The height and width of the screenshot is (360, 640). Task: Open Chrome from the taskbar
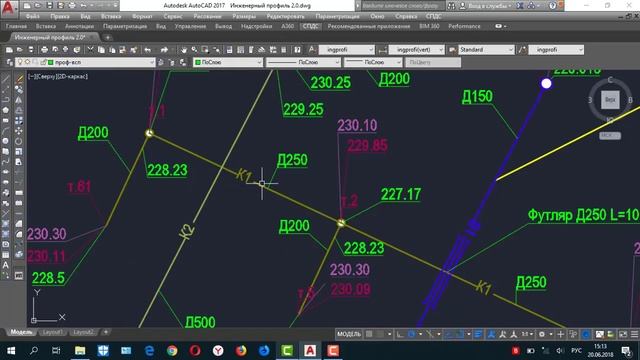pos(172,351)
